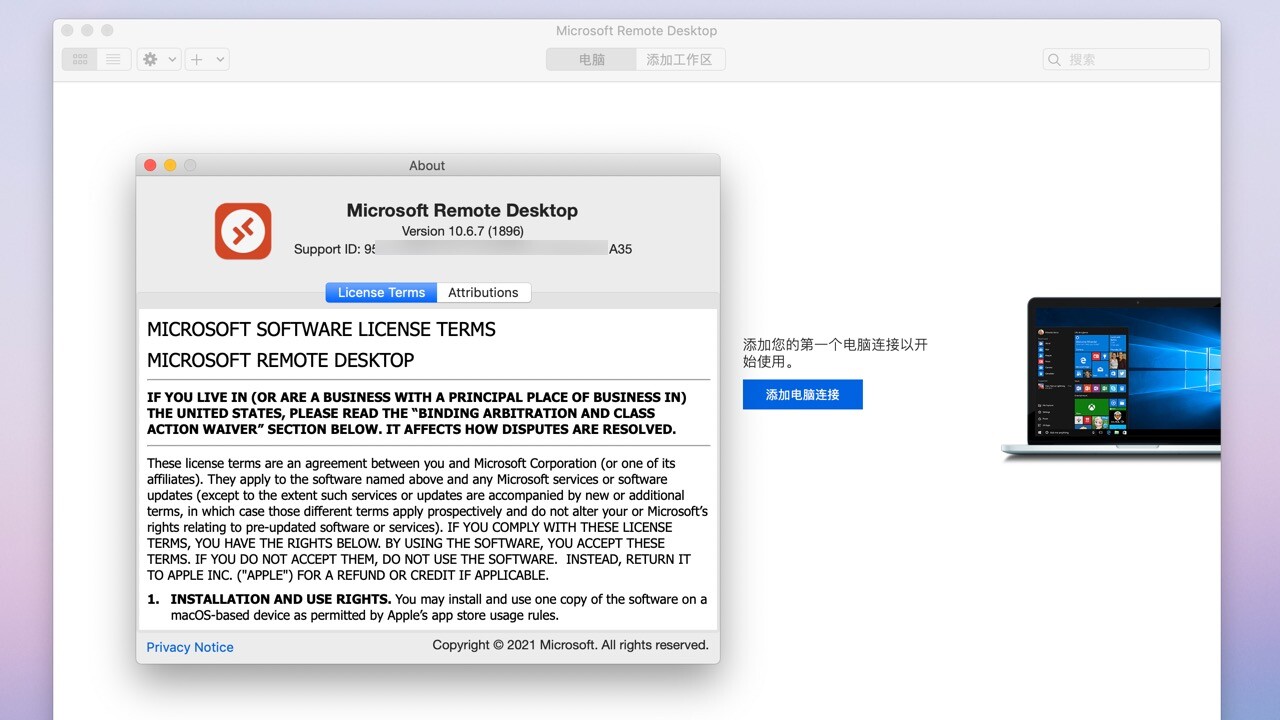Expand the plus button dropdown arrow
The image size is (1280, 720).
[x=220, y=59]
